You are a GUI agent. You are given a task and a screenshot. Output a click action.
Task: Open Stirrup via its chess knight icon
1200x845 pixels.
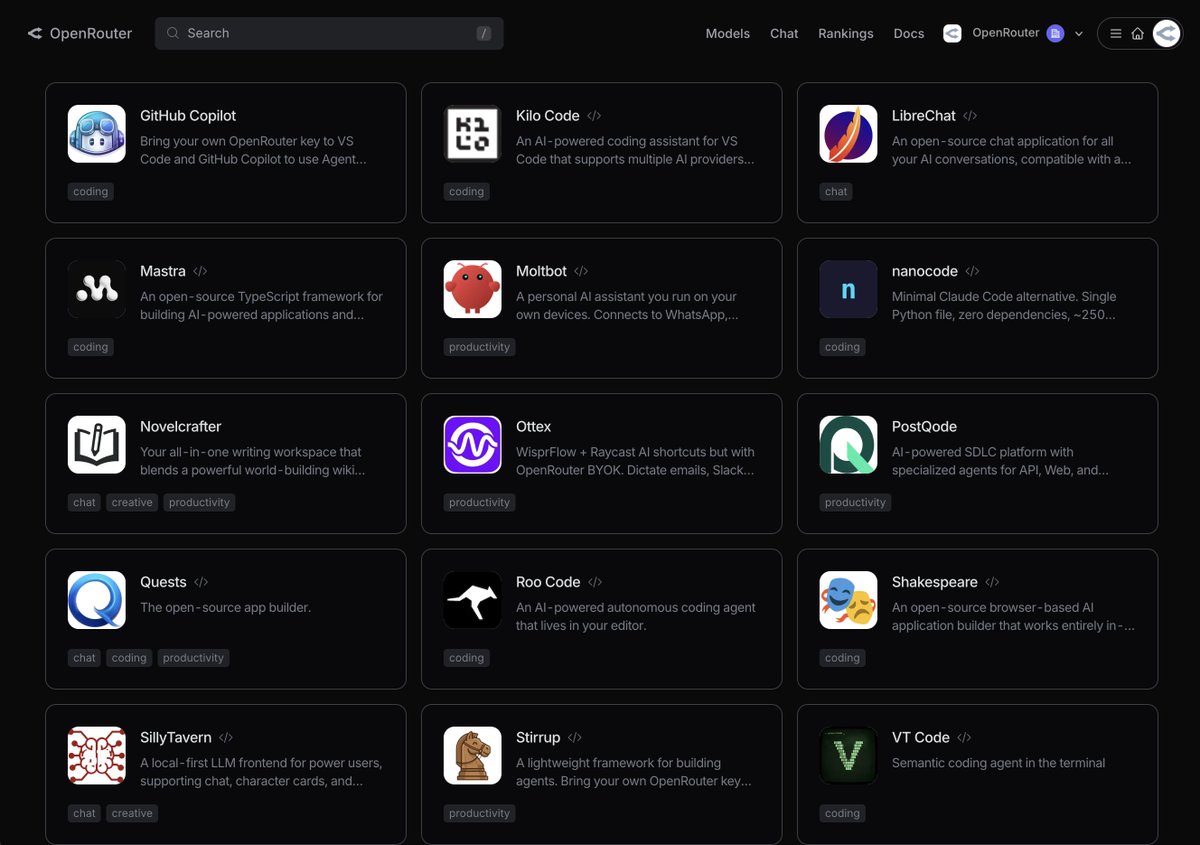(x=472, y=755)
